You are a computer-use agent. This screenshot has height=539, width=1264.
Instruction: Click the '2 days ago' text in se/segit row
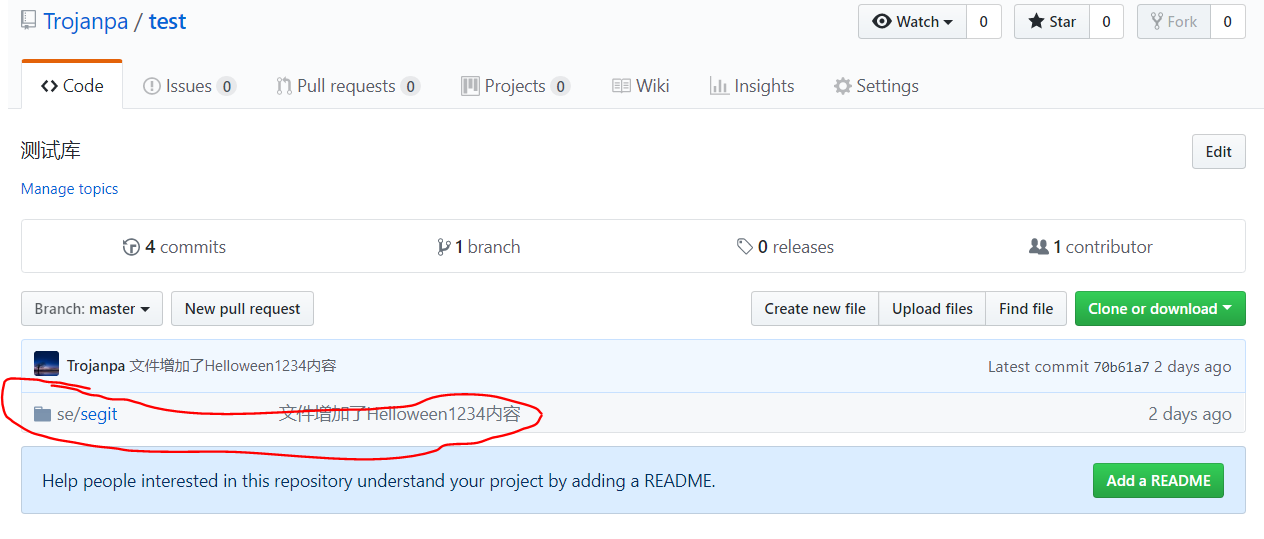1190,414
